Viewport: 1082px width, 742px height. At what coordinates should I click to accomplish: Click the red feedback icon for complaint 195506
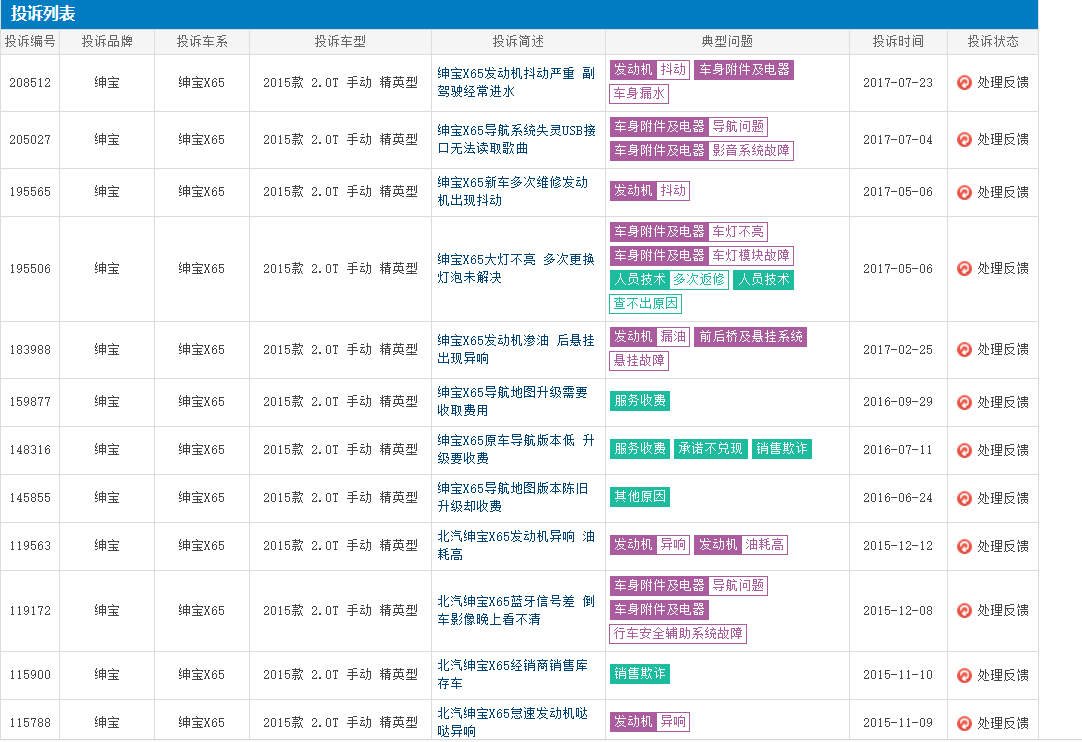pyautogui.click(x=964, y=269)
